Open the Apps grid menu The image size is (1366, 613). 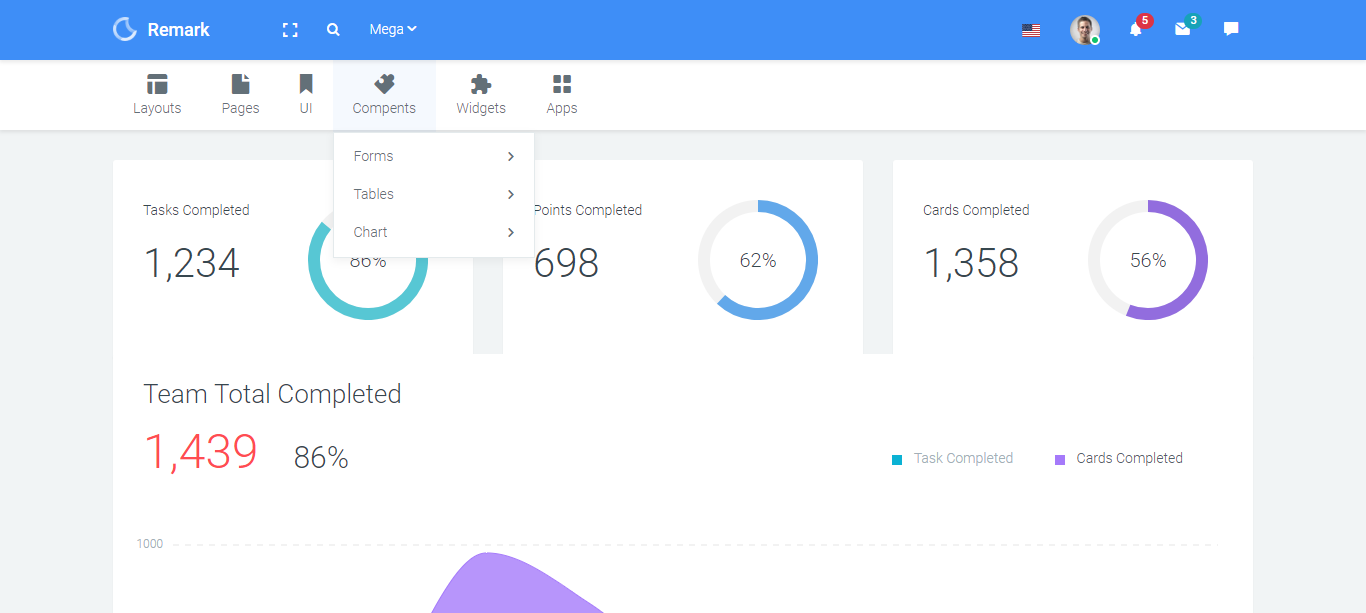point(562,95)
